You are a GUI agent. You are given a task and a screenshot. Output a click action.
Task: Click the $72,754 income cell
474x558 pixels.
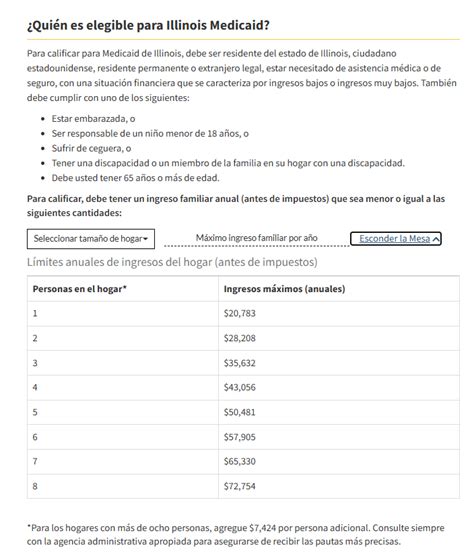coord(339,486)
